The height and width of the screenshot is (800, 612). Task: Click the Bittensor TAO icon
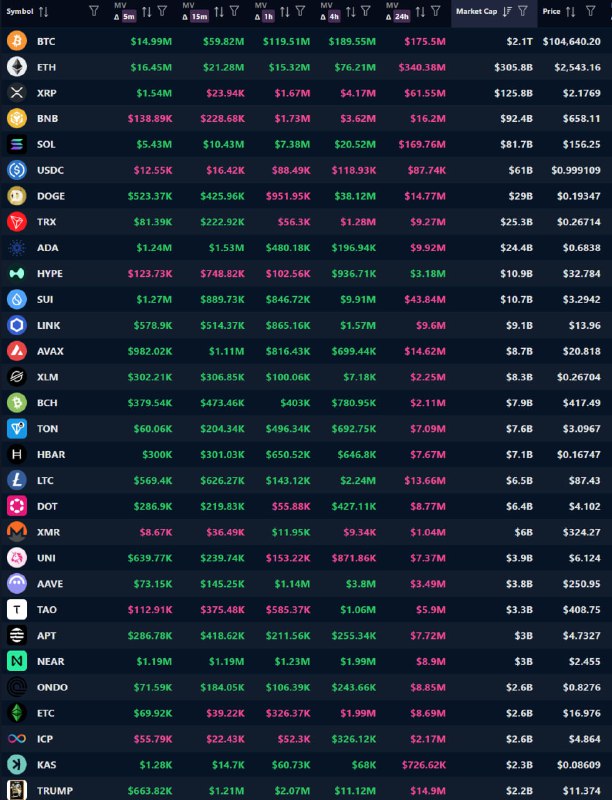(17, 610)
